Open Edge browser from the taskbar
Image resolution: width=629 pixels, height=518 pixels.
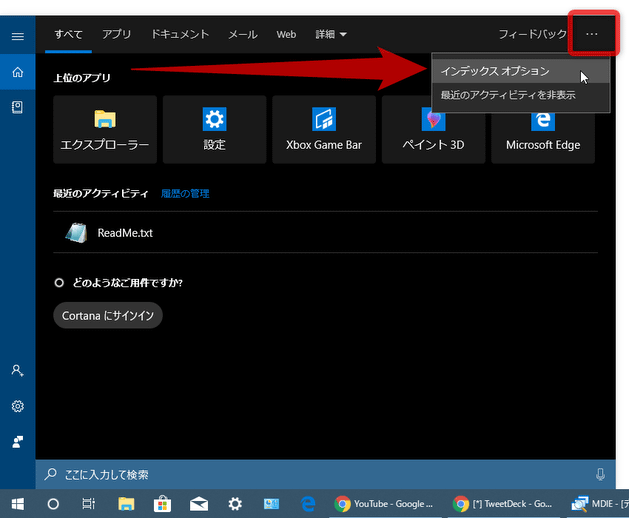tap(308, 504)
